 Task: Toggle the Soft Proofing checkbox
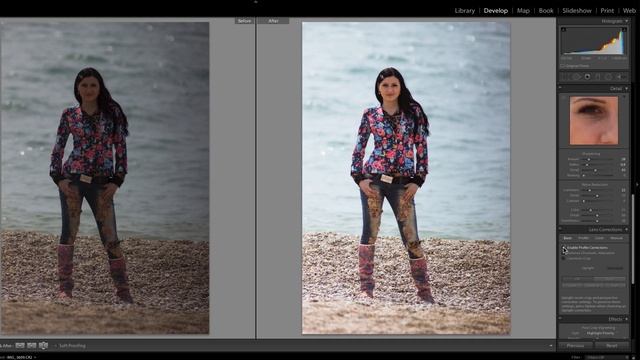56,346
